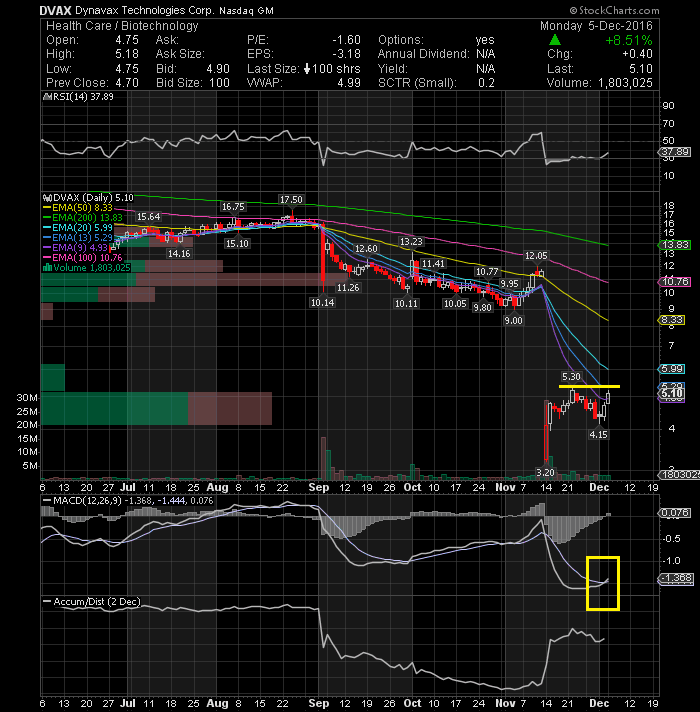Click the green EMA(200) 13.83 legend entry

(83, 218)
